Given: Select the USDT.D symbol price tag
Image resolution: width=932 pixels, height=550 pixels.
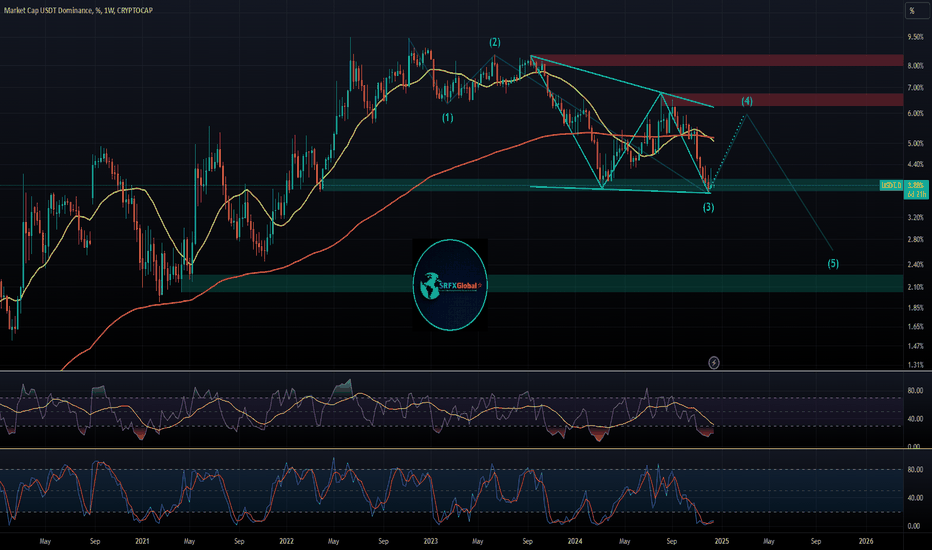Looking at the screenshot, I should (891, 186).
